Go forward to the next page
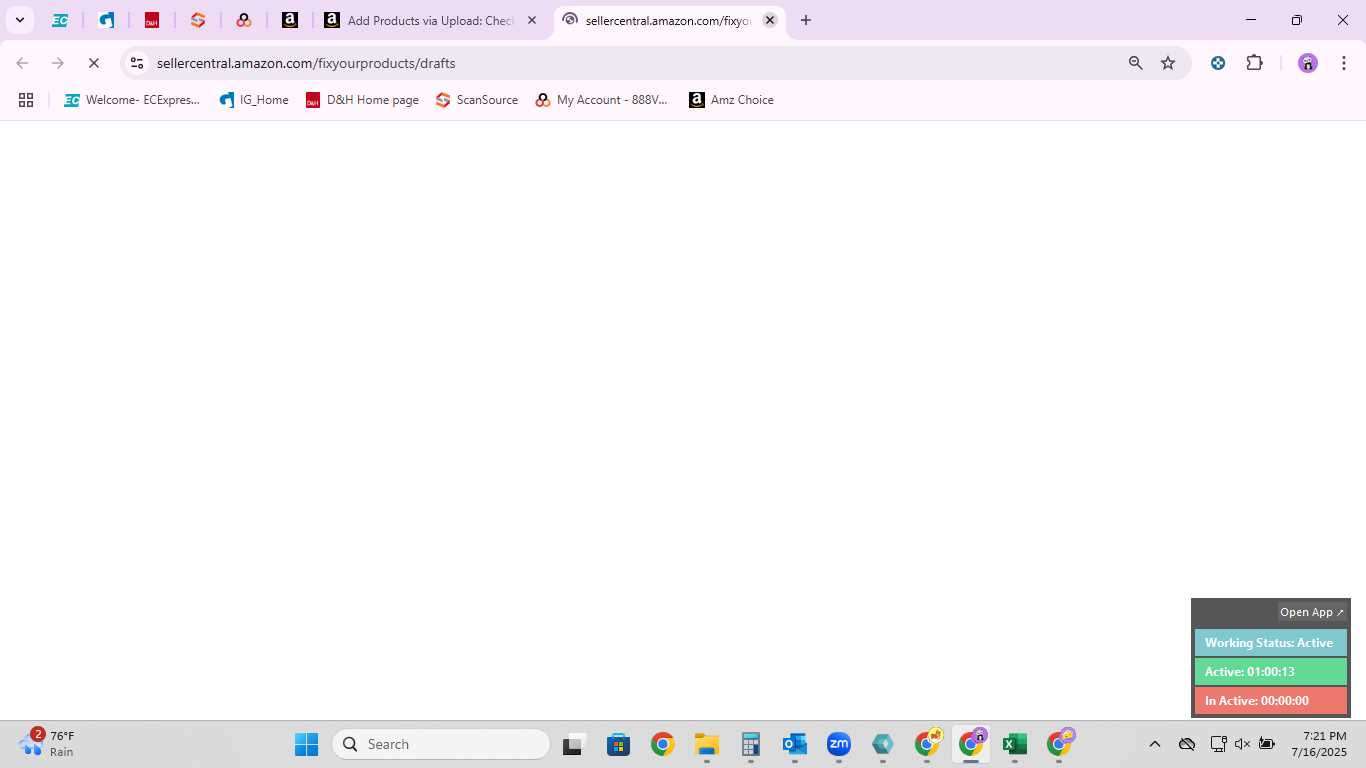Image resolution: width=1366 pixels, height=768 pixels. (x=58, y=63)
